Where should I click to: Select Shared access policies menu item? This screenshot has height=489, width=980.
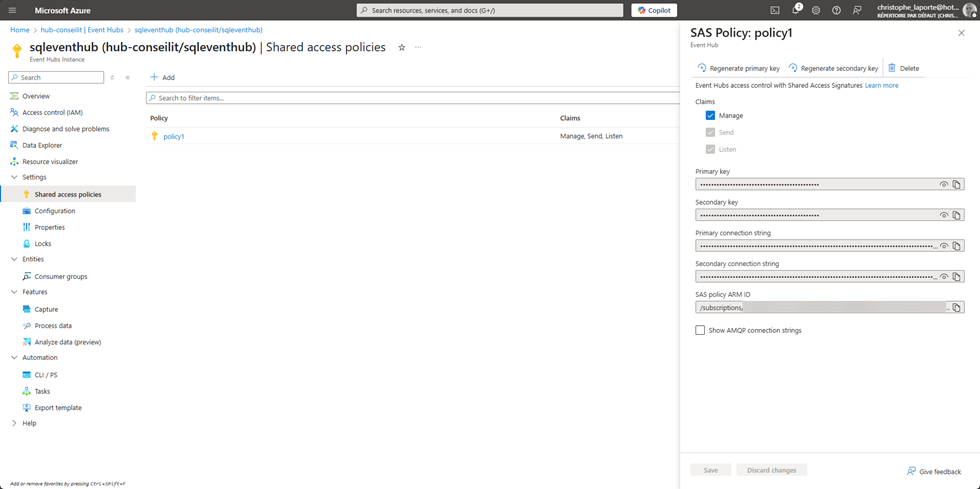68,194
